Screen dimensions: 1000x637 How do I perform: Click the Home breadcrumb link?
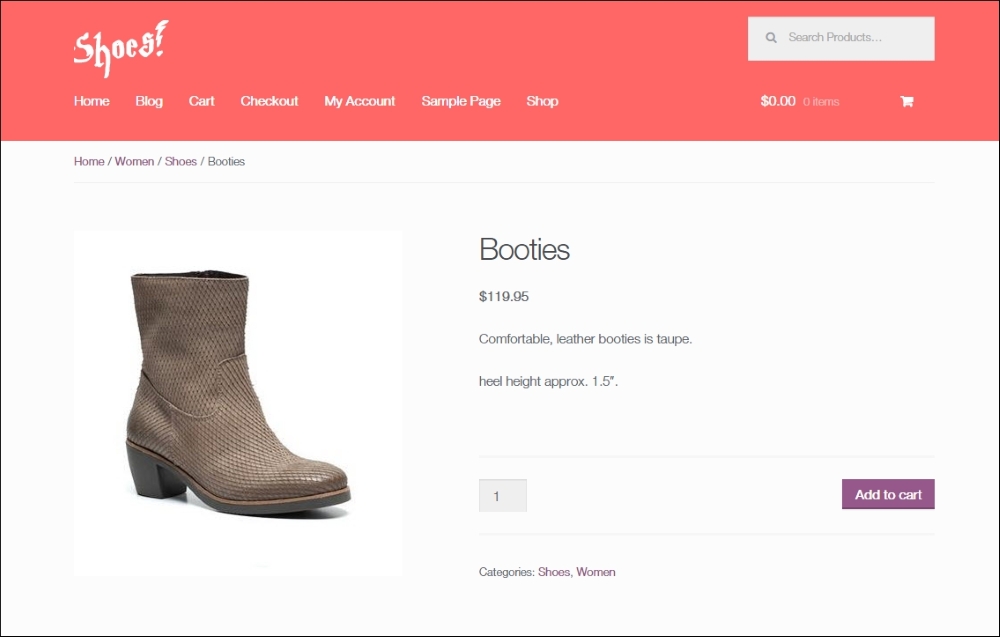89,161
